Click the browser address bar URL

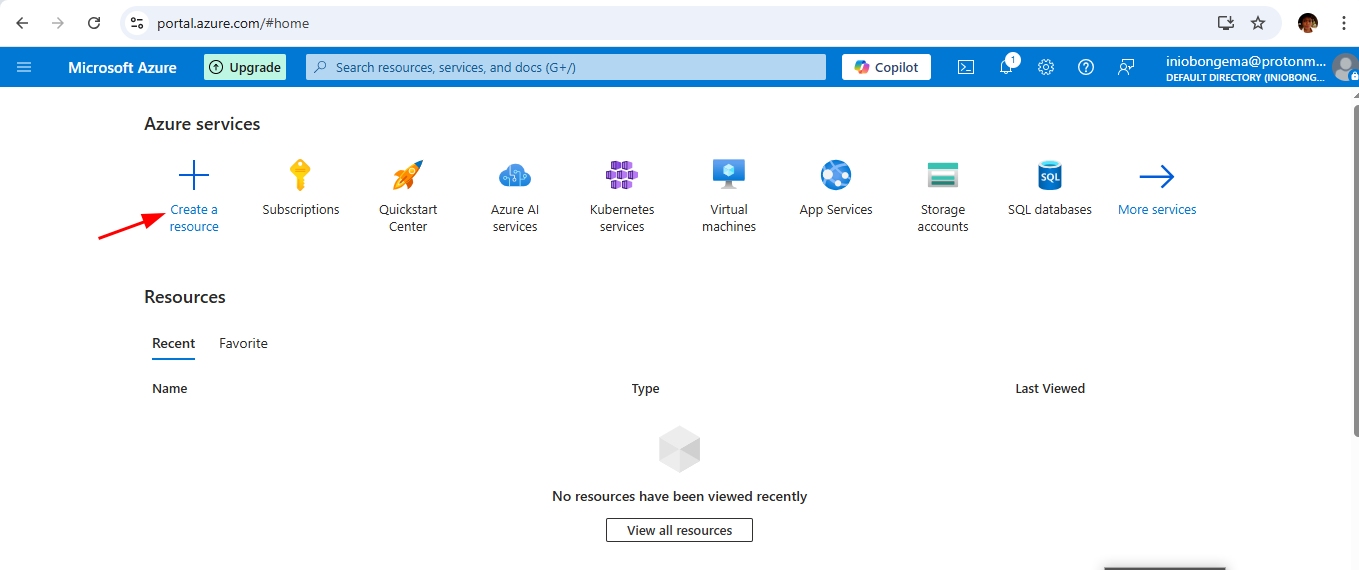click(x=233, y=23)
